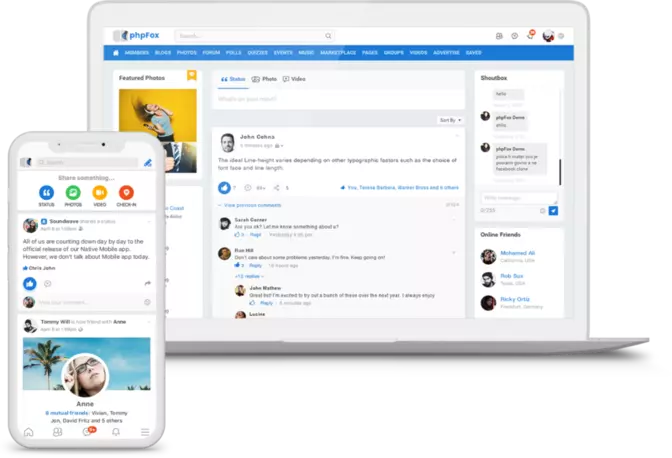This screenshot has width=672, height=458.
Task: Click the Home icon in navigation bar
Action: coord(116,53)
